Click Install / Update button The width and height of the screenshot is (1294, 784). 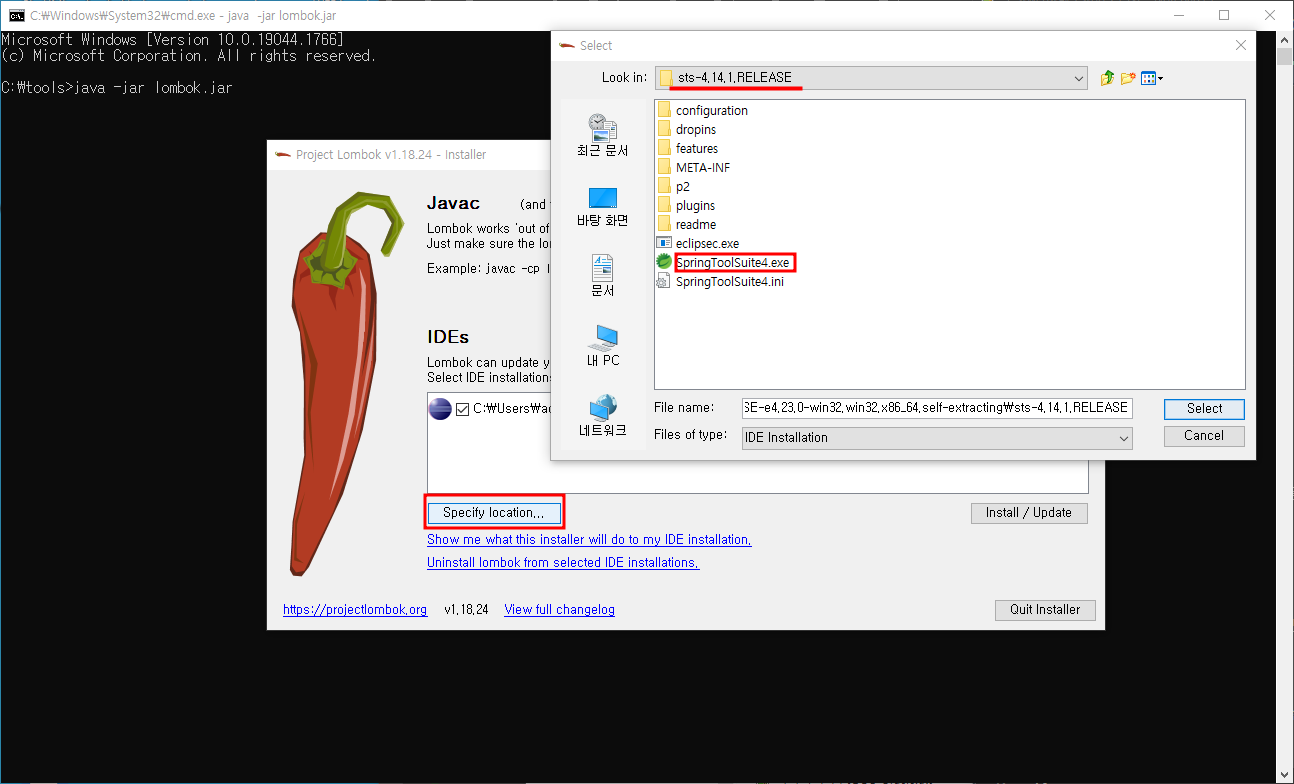[x=1029, y=512]
